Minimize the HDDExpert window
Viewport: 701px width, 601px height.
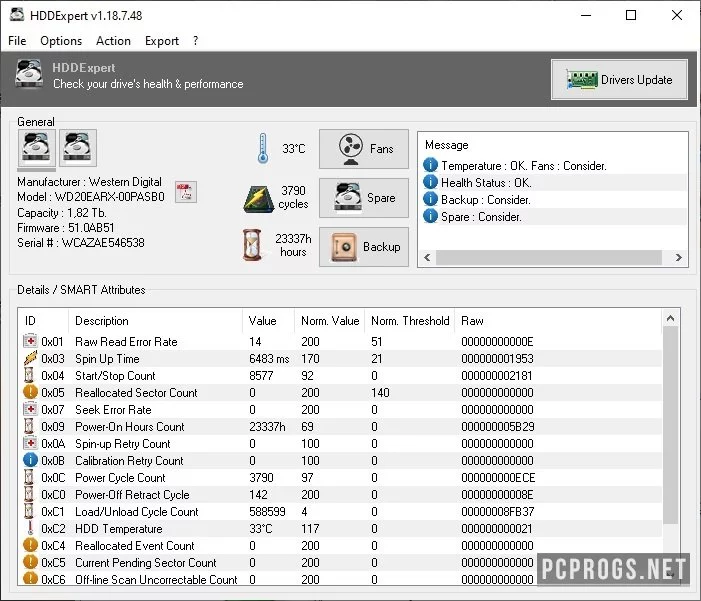(586, 15)
